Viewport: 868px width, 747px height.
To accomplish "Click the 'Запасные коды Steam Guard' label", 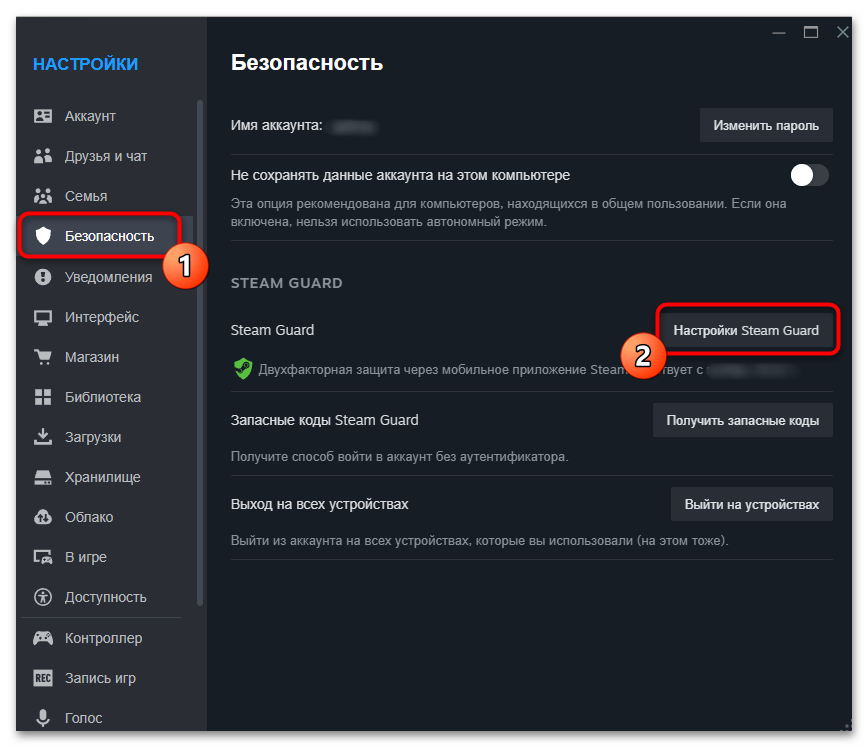I will [x=324, y=420].
